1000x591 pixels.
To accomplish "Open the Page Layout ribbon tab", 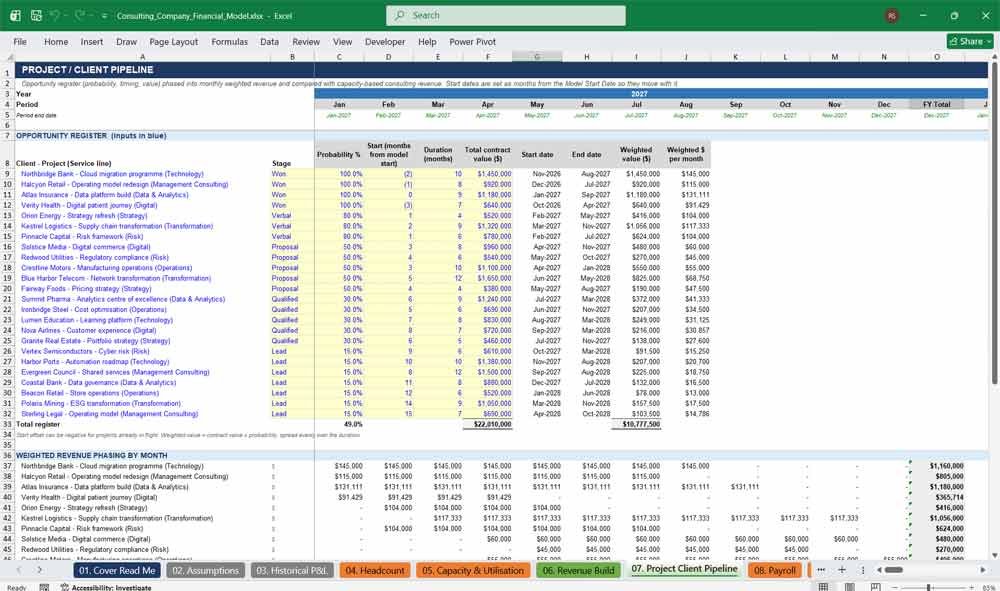I will pyautogui.click(x=173, y=41).
